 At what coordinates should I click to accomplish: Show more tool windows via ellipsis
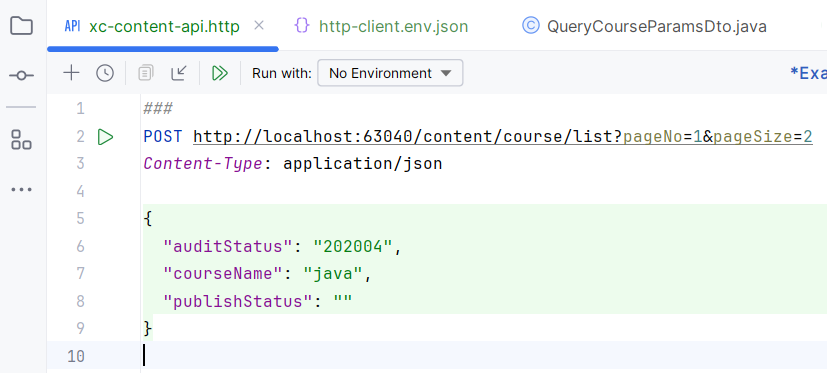[22, 189]
